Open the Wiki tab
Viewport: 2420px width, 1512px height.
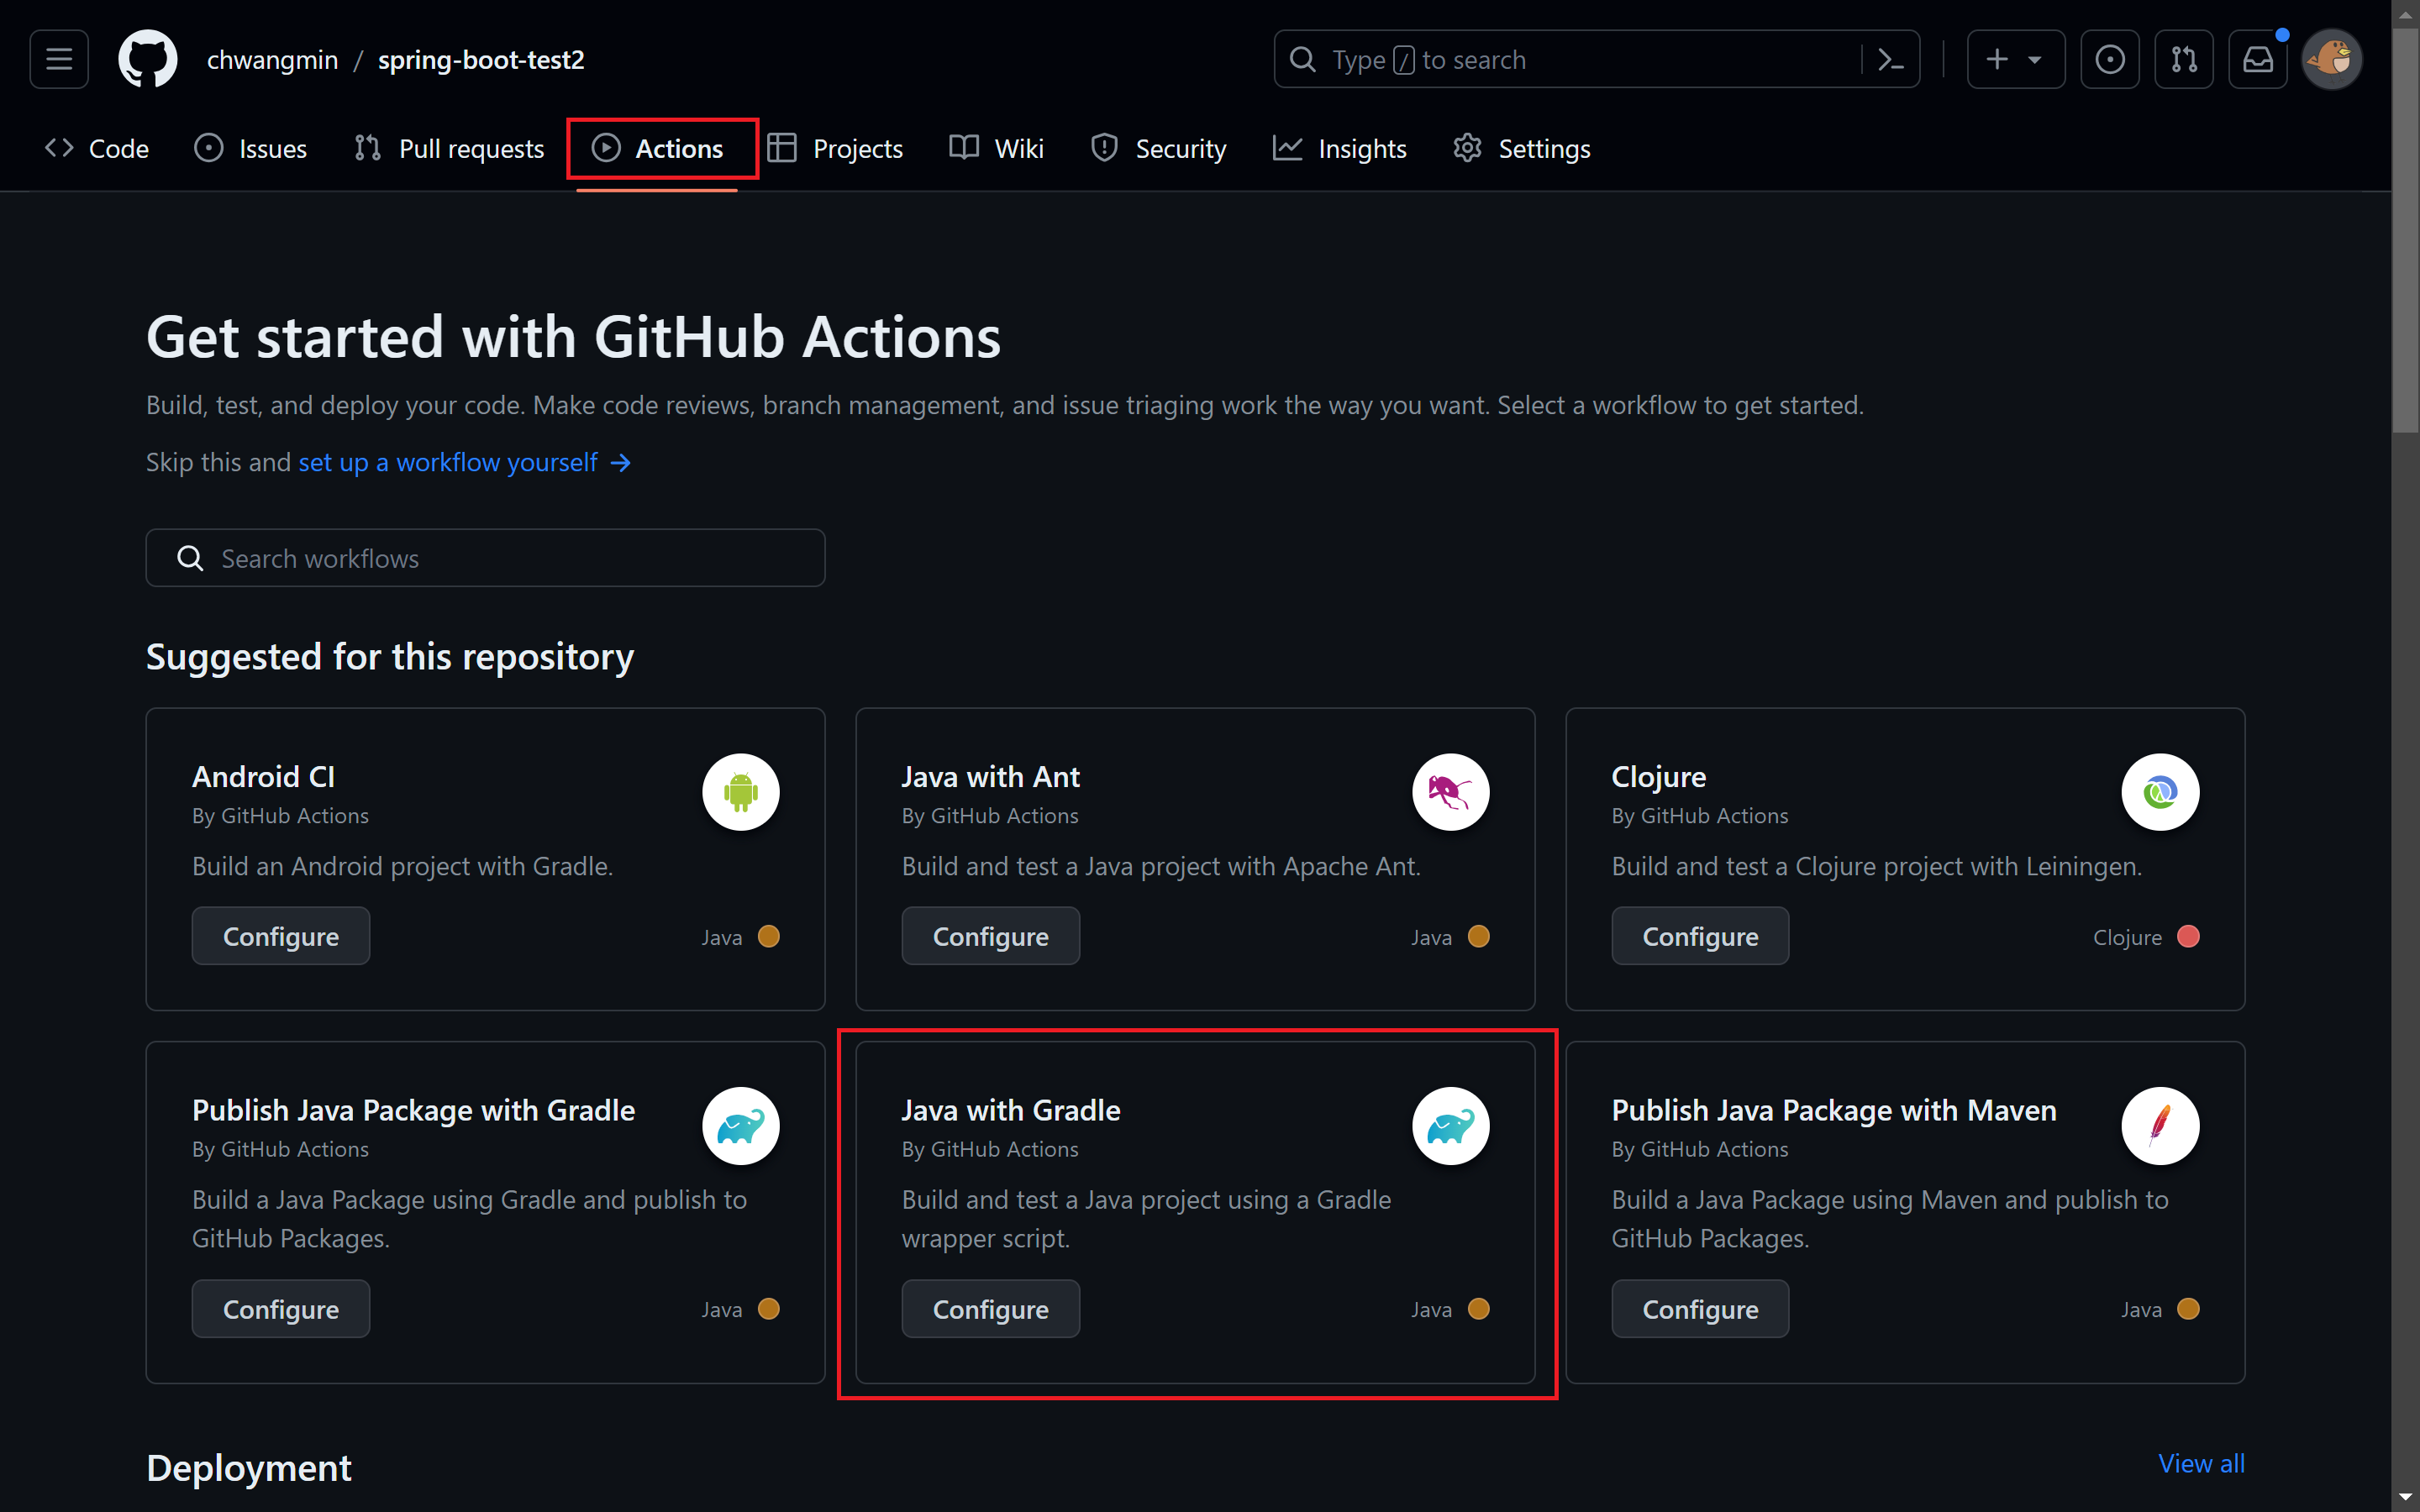pyautogui.click(x=997, y=149)
